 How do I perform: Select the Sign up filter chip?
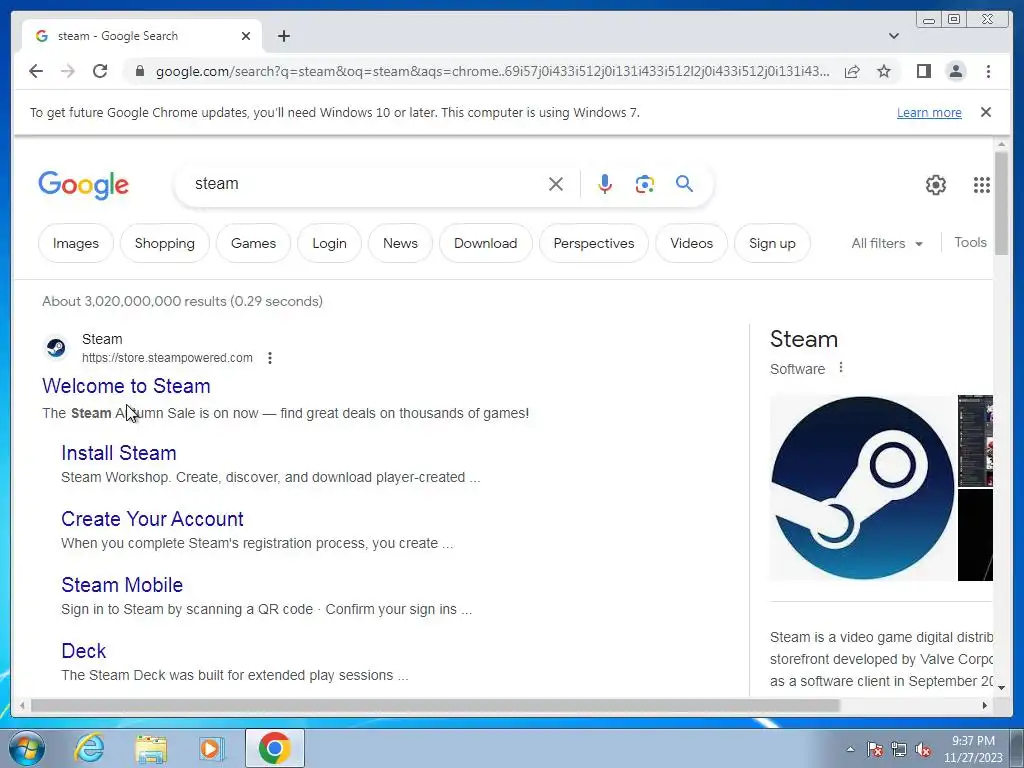(x=772, y=243)
